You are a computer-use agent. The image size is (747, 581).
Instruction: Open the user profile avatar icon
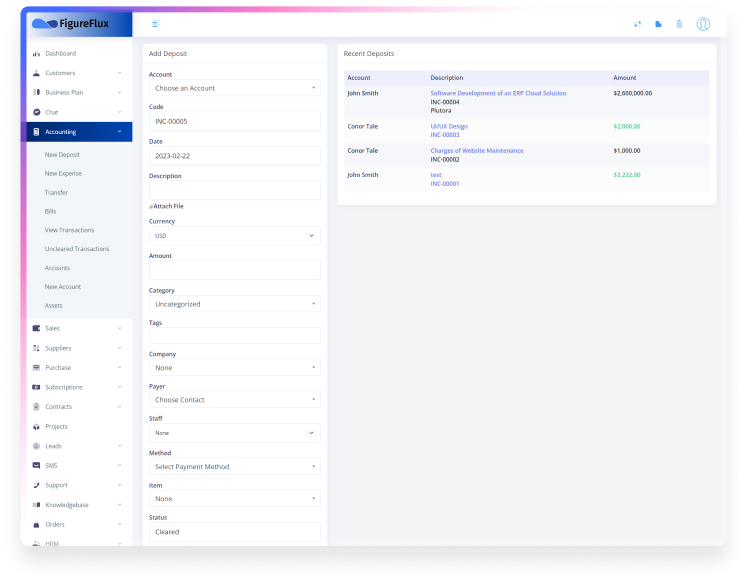coord(703,23)
